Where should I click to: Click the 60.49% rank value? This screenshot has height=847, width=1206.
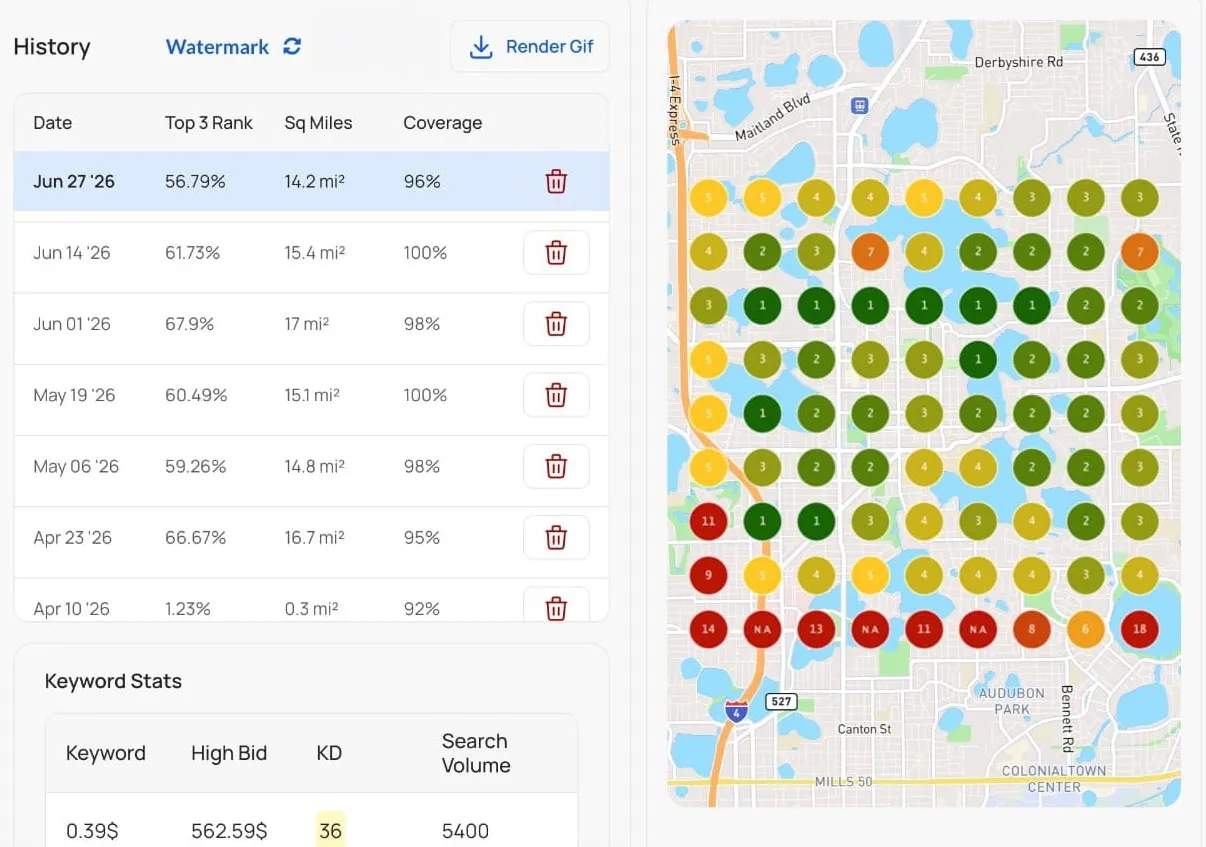click(x=196, y=395)
